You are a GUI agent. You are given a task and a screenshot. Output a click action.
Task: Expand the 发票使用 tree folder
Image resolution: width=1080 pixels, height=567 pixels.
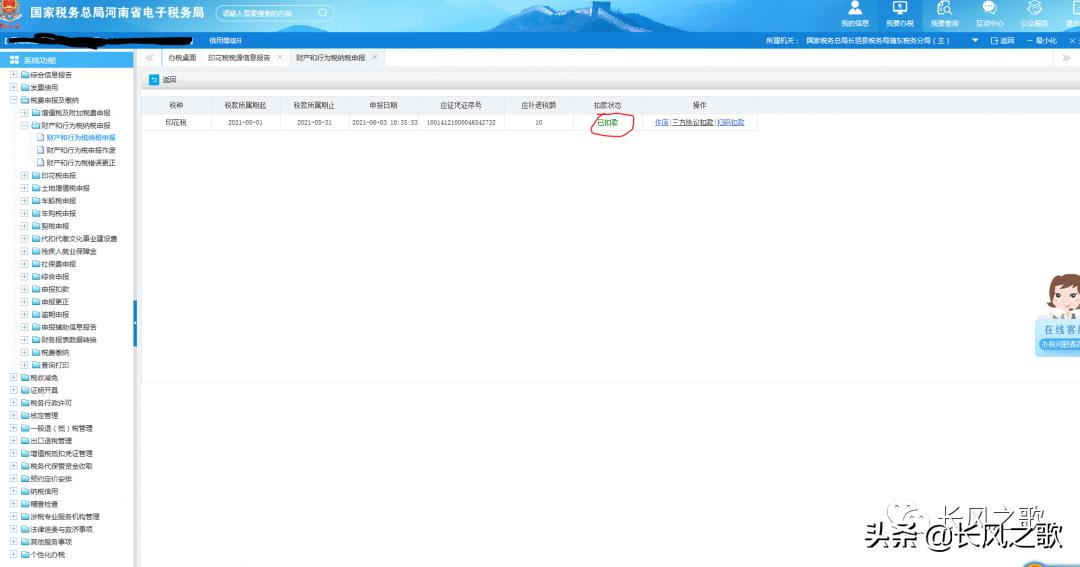click(x=13, y=88)
